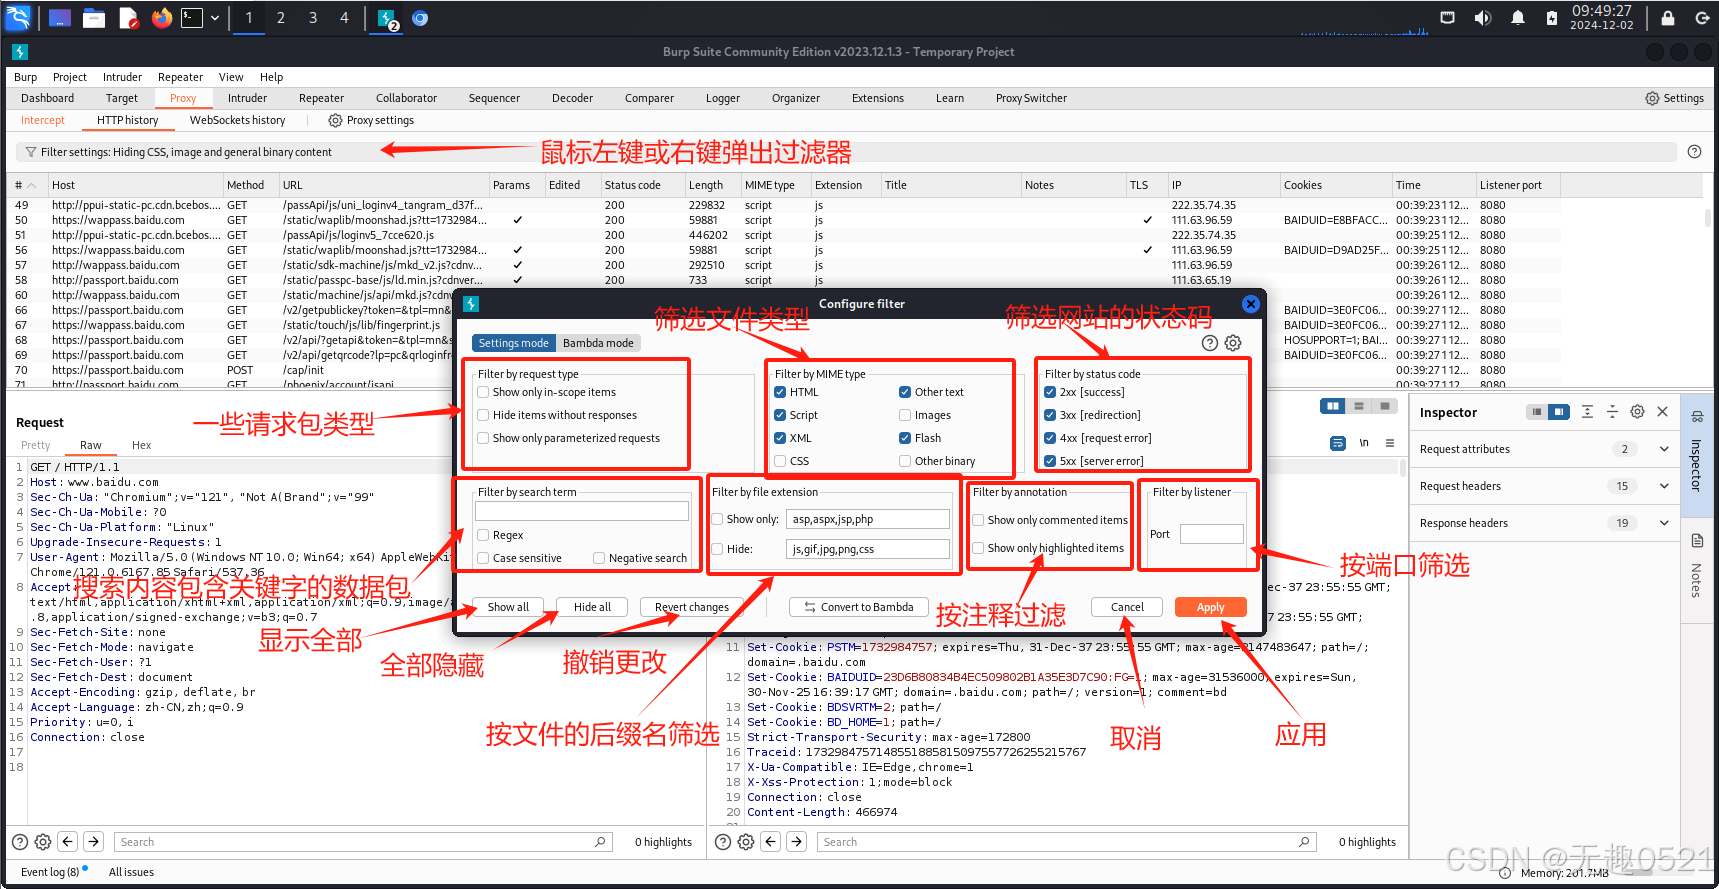Viewport: 1719px width, 889px height.
Task: View request in Hex tab
Action: (142, 445)
